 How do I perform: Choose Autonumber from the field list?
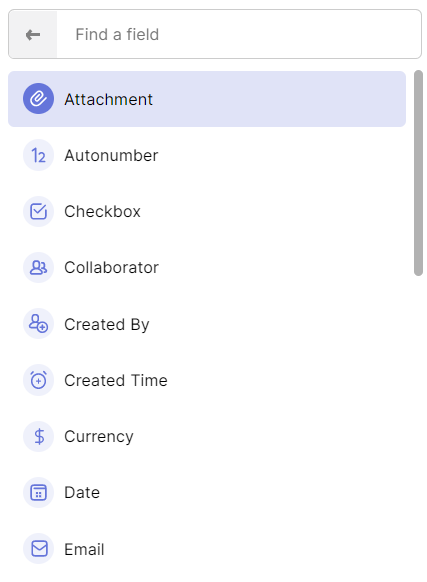coord(207,155)
